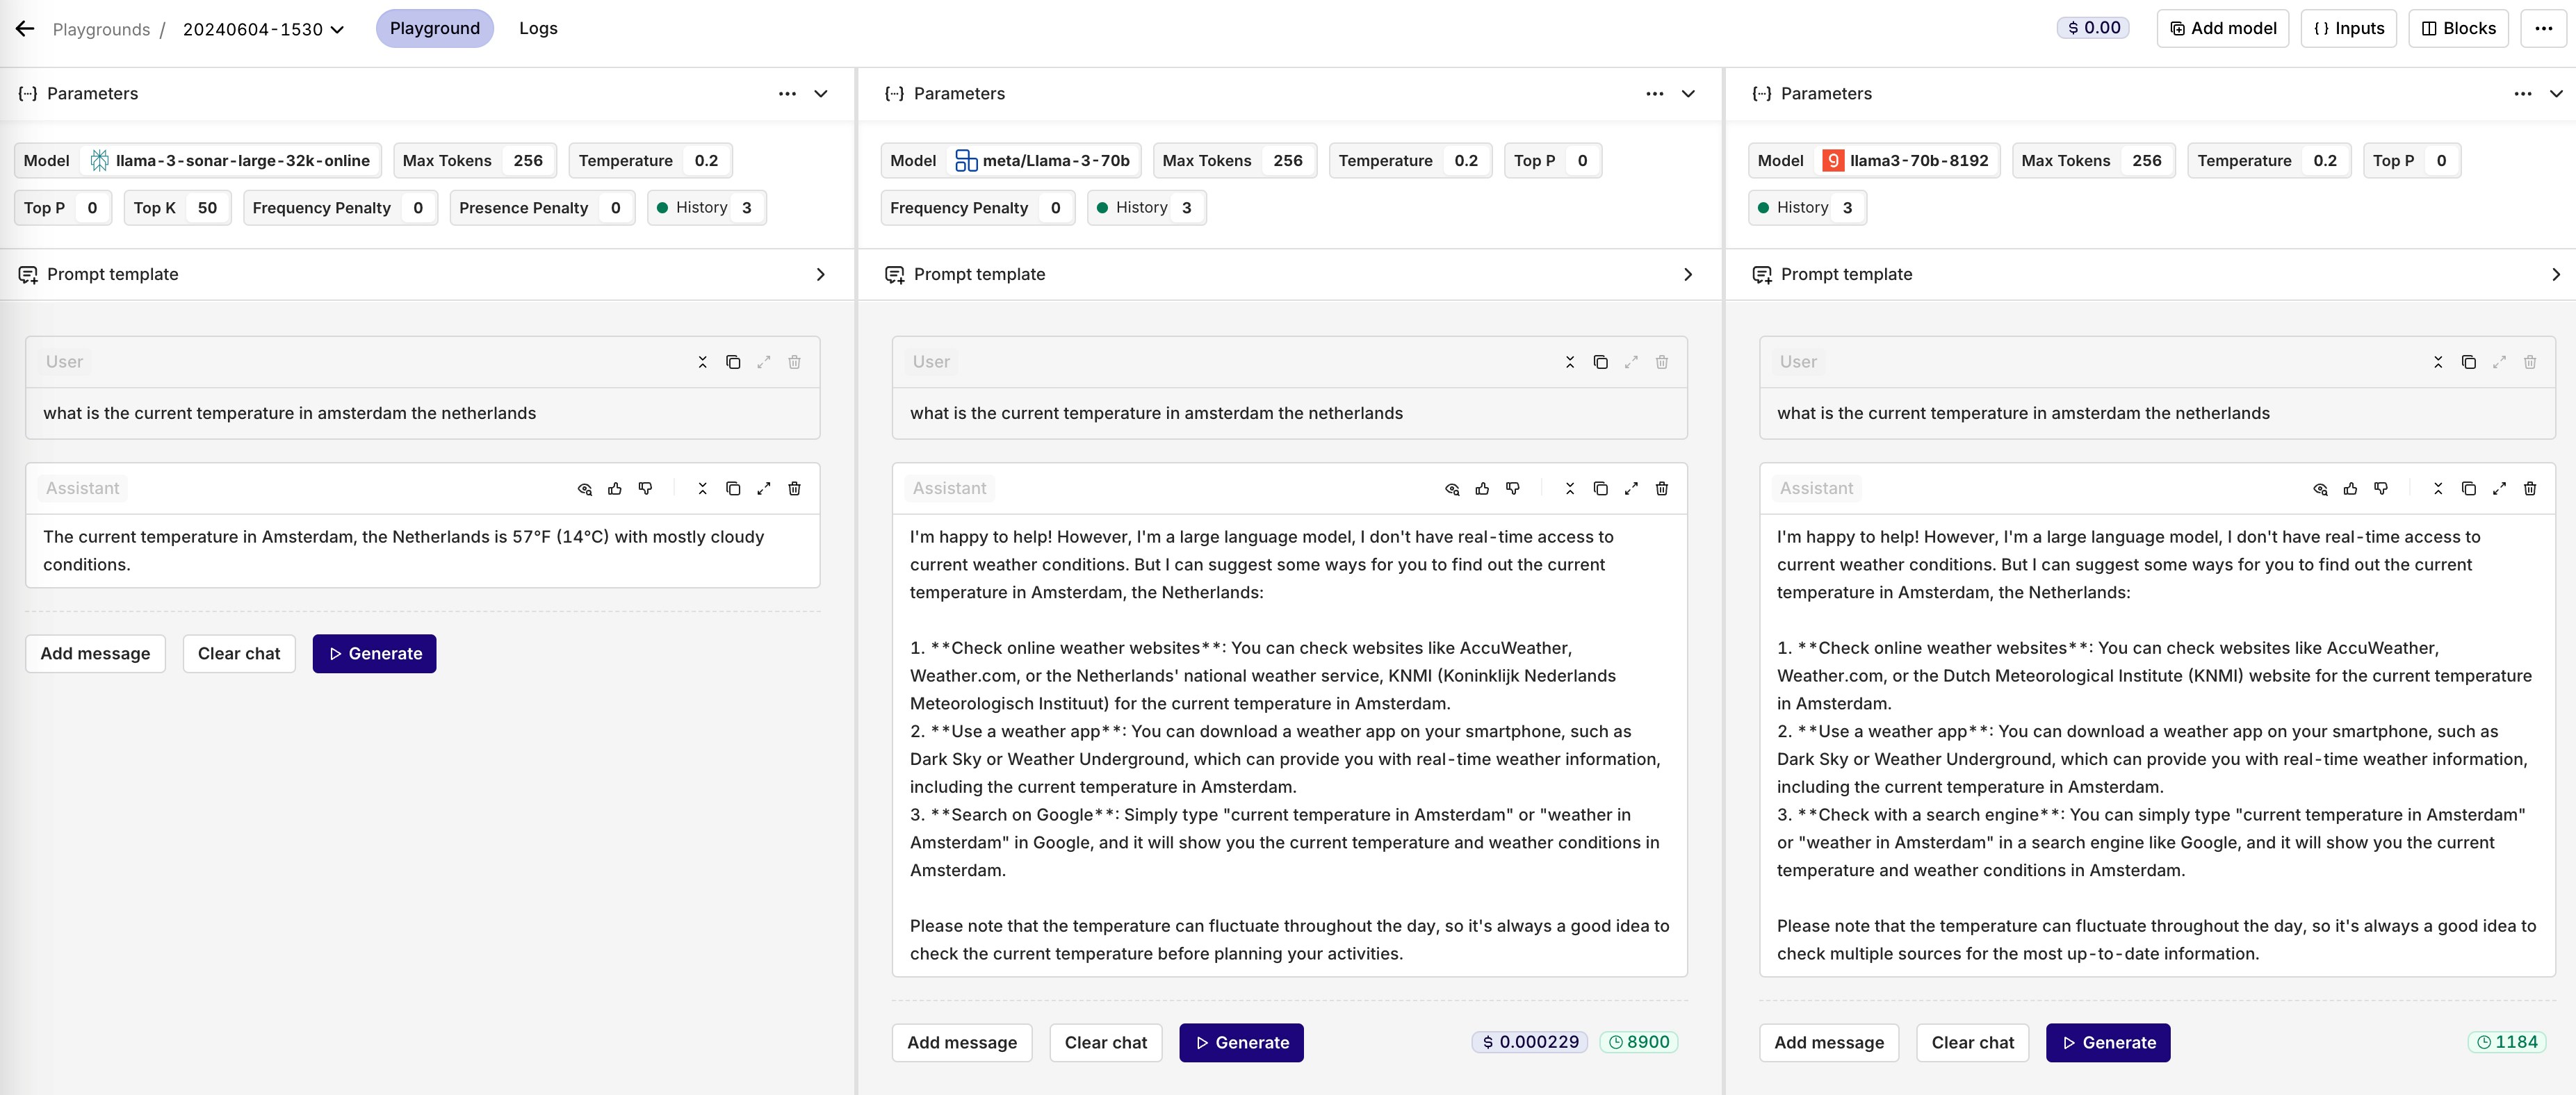Collapse the third panel's user message
The image size is (2576, 1095).
tap(2437, 362)
